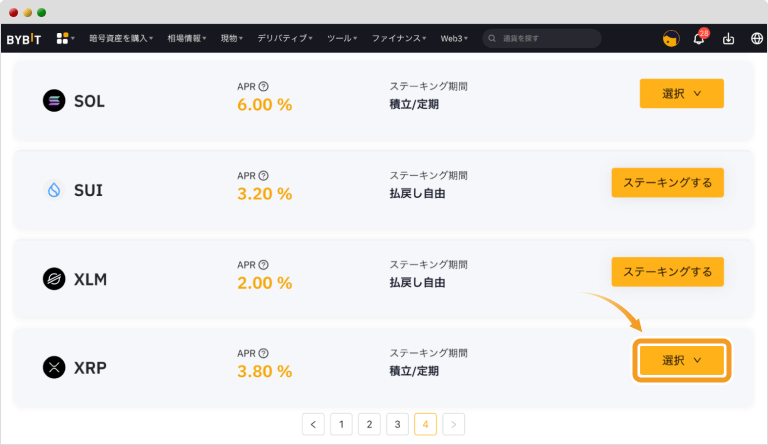Focus the coin search field
This screenshot has height=445, width=768.
point(542,38)
